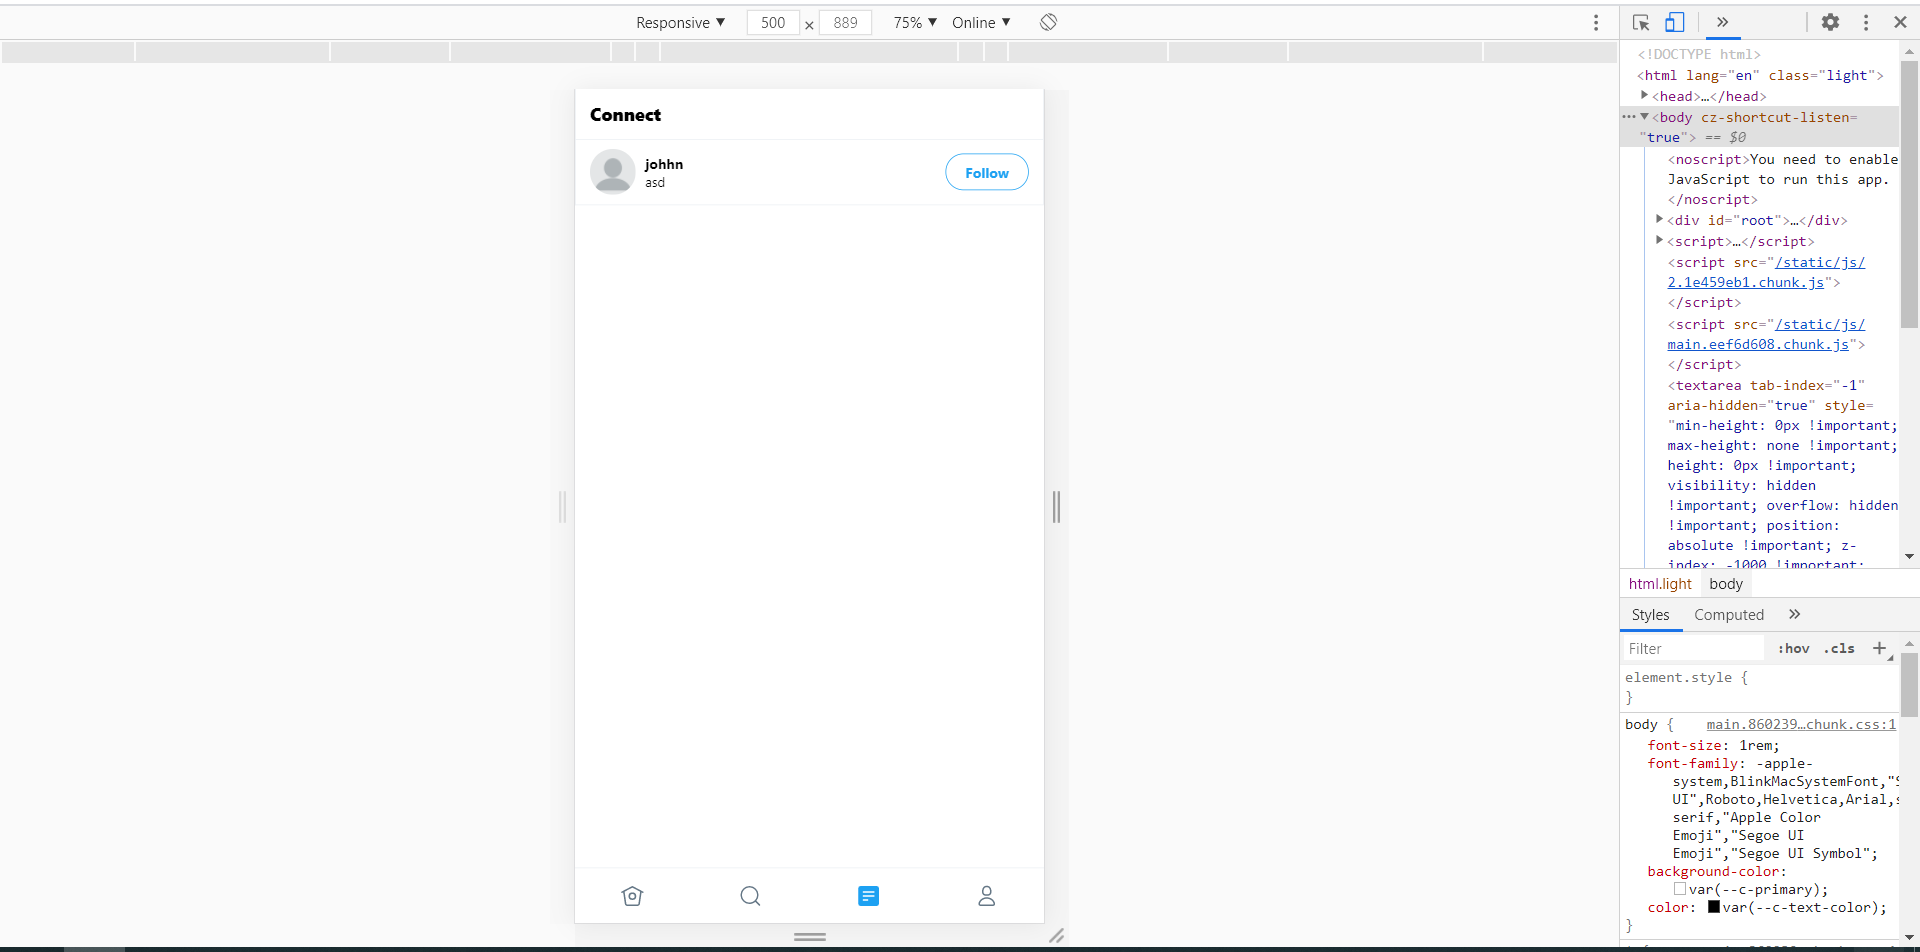Click the Elements panel scroll down arrow

[x=1909, y=556]
